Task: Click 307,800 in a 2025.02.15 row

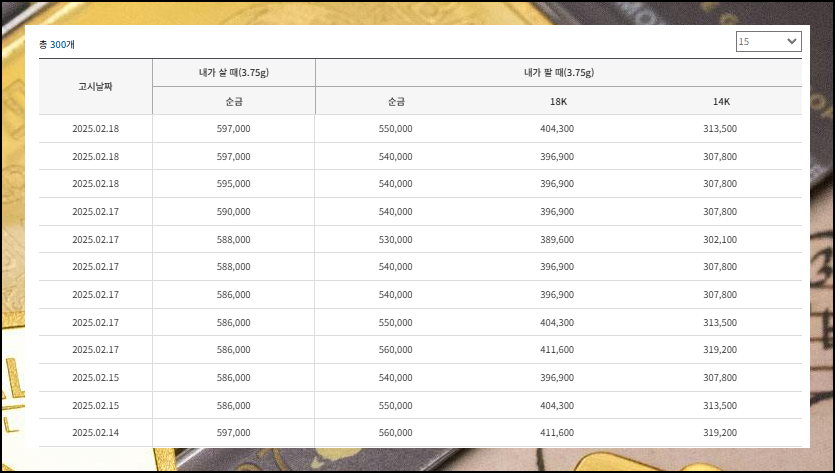Action: click(720, 377)
